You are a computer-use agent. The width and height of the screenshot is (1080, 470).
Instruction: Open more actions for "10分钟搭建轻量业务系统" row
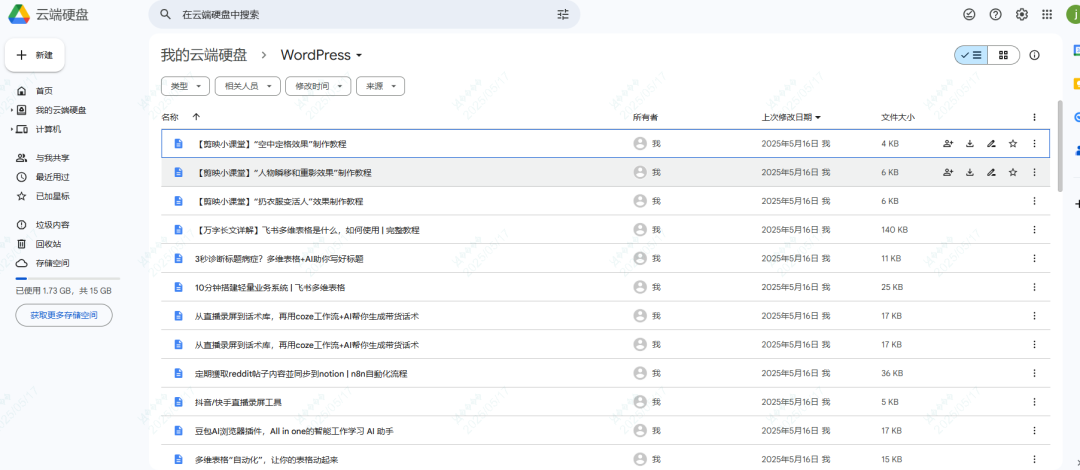pos(1034,287)
